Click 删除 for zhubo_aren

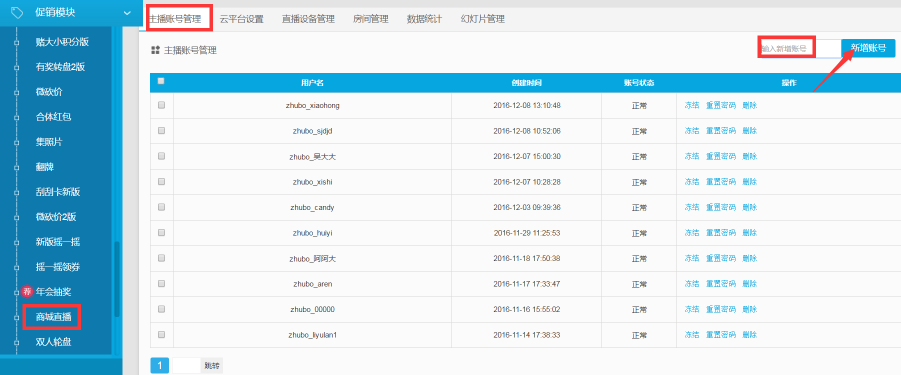[749, 284]
